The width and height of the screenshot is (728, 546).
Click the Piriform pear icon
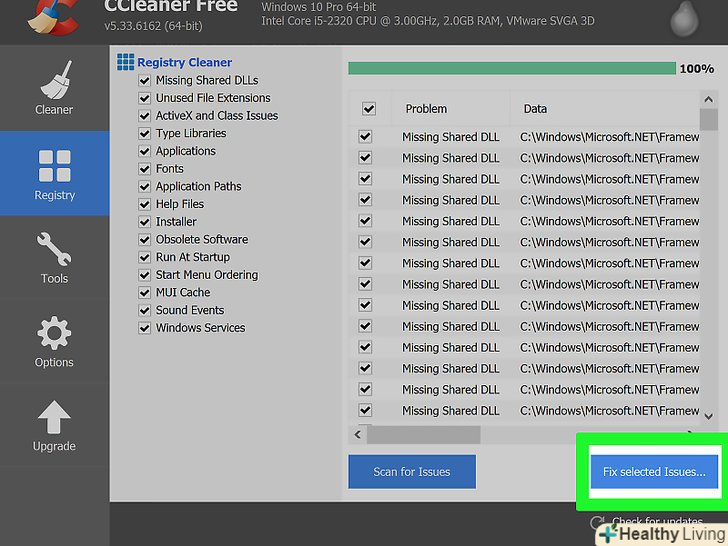tap(684, 19)
